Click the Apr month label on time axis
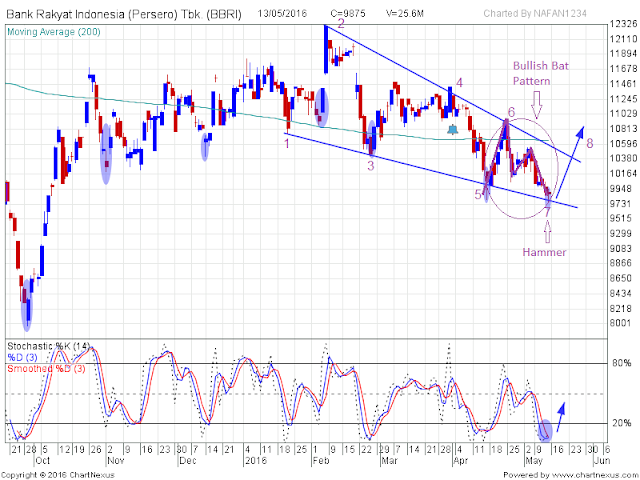Screen dimensions: 640x480 461,461
